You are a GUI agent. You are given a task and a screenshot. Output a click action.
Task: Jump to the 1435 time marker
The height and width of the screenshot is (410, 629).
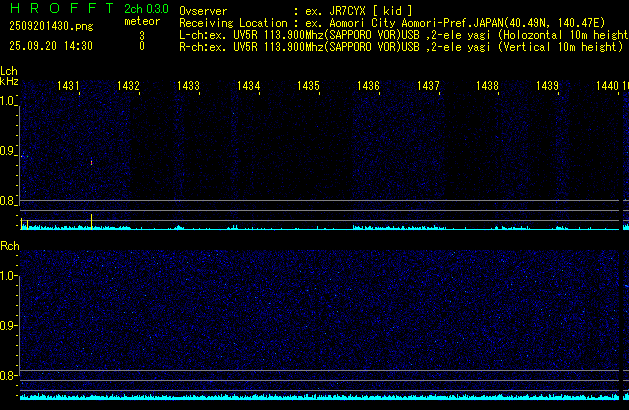tap(308, 87)
